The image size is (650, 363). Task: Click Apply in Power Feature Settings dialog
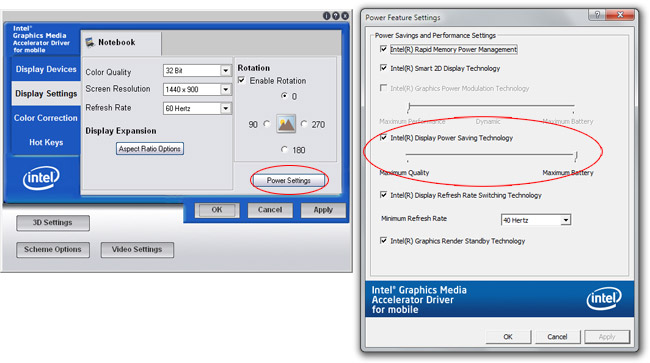coord(607,336)
